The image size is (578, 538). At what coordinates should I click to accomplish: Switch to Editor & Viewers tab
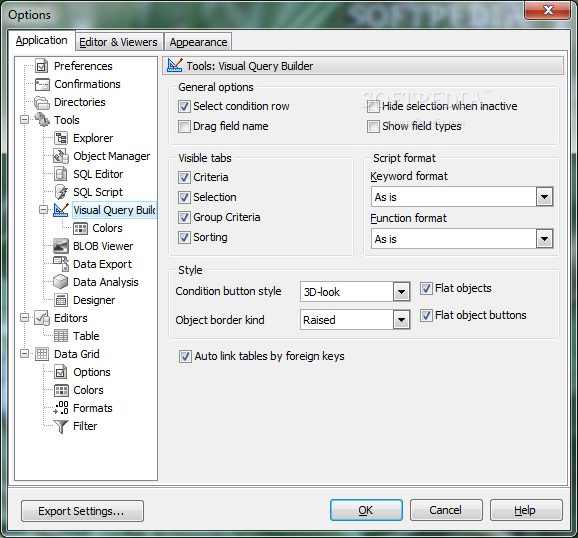point(118,42)
